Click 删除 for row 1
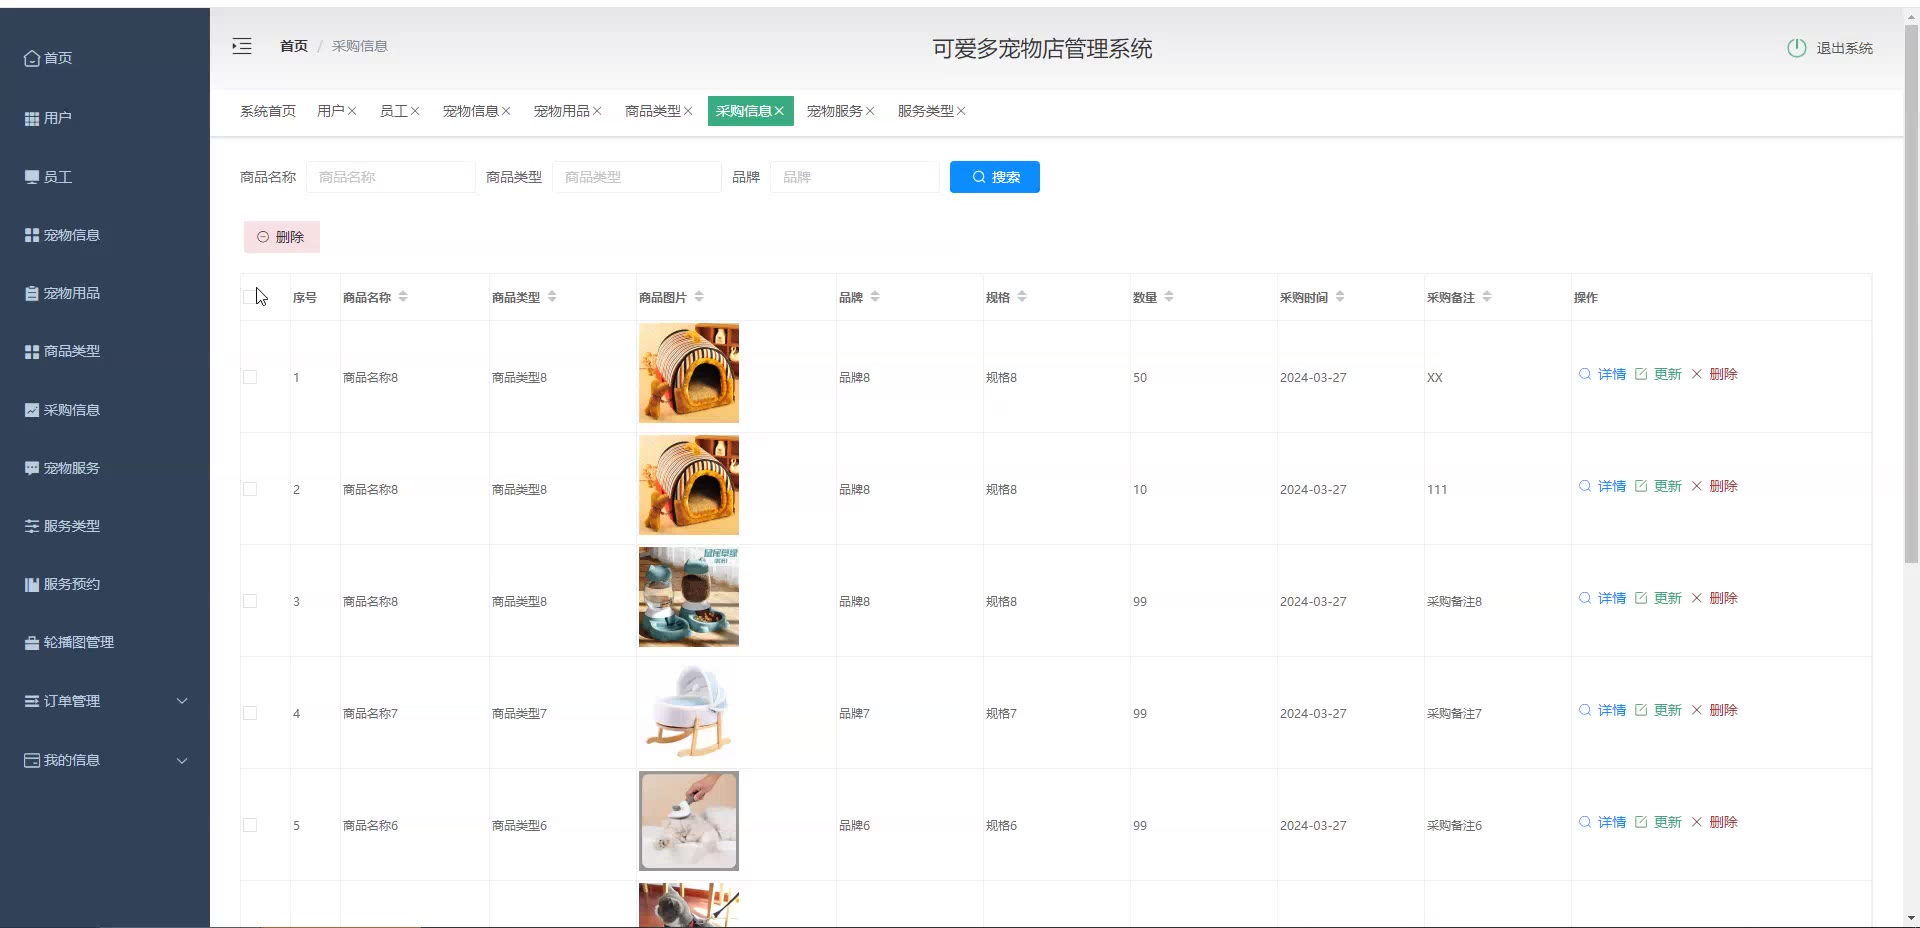 1714,374
